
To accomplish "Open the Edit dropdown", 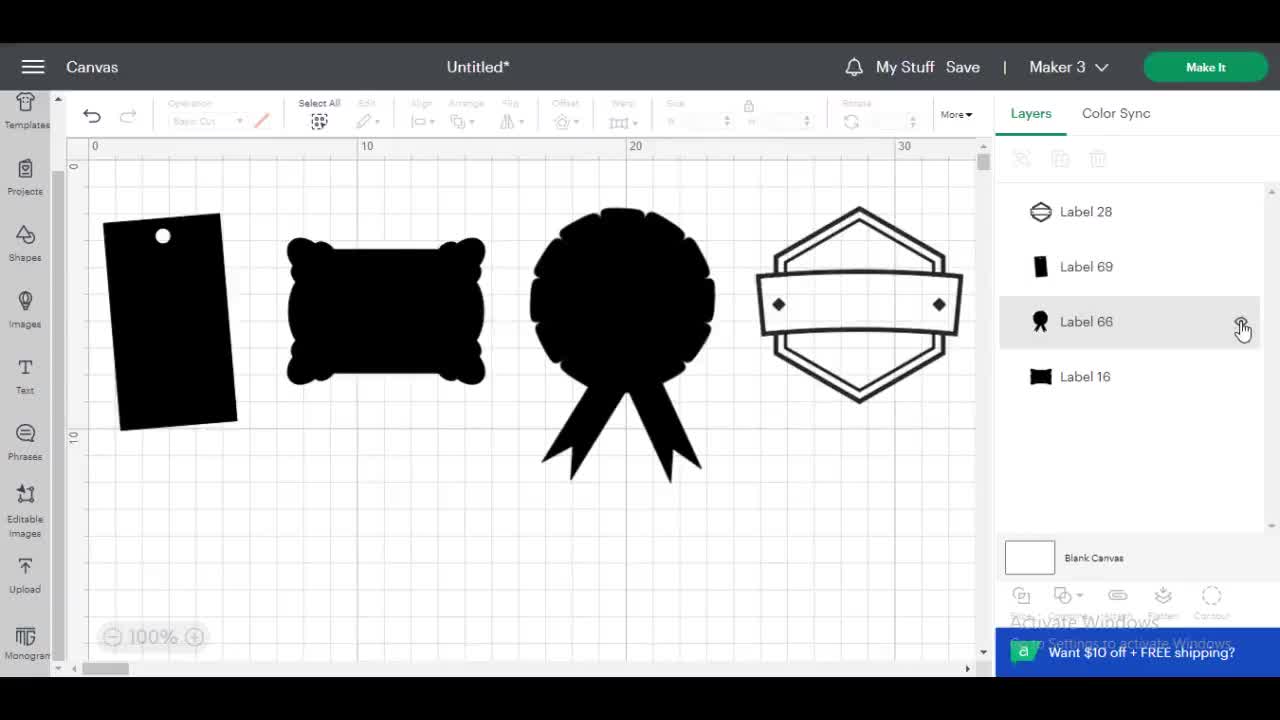I will tap(367, 121).
